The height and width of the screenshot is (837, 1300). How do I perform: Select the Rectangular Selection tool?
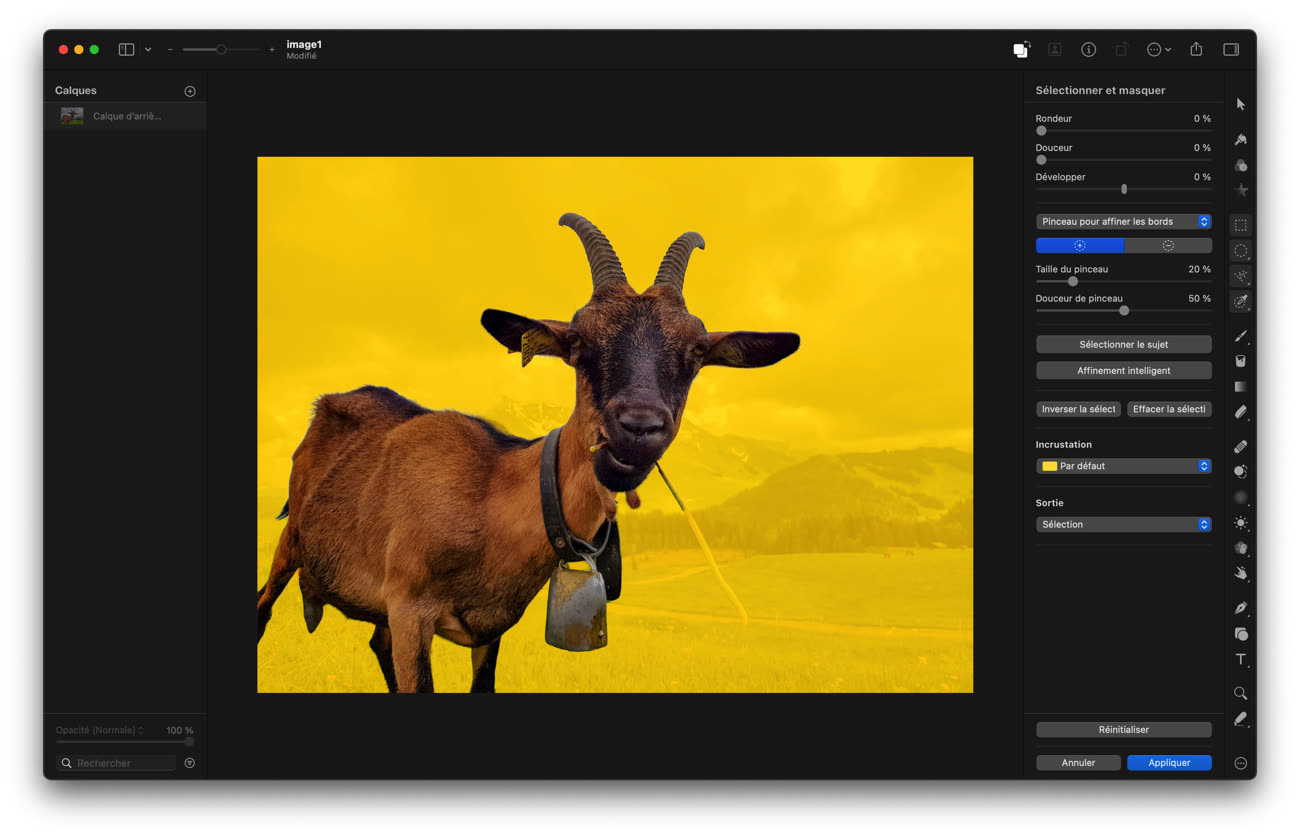coord(1240,225)
